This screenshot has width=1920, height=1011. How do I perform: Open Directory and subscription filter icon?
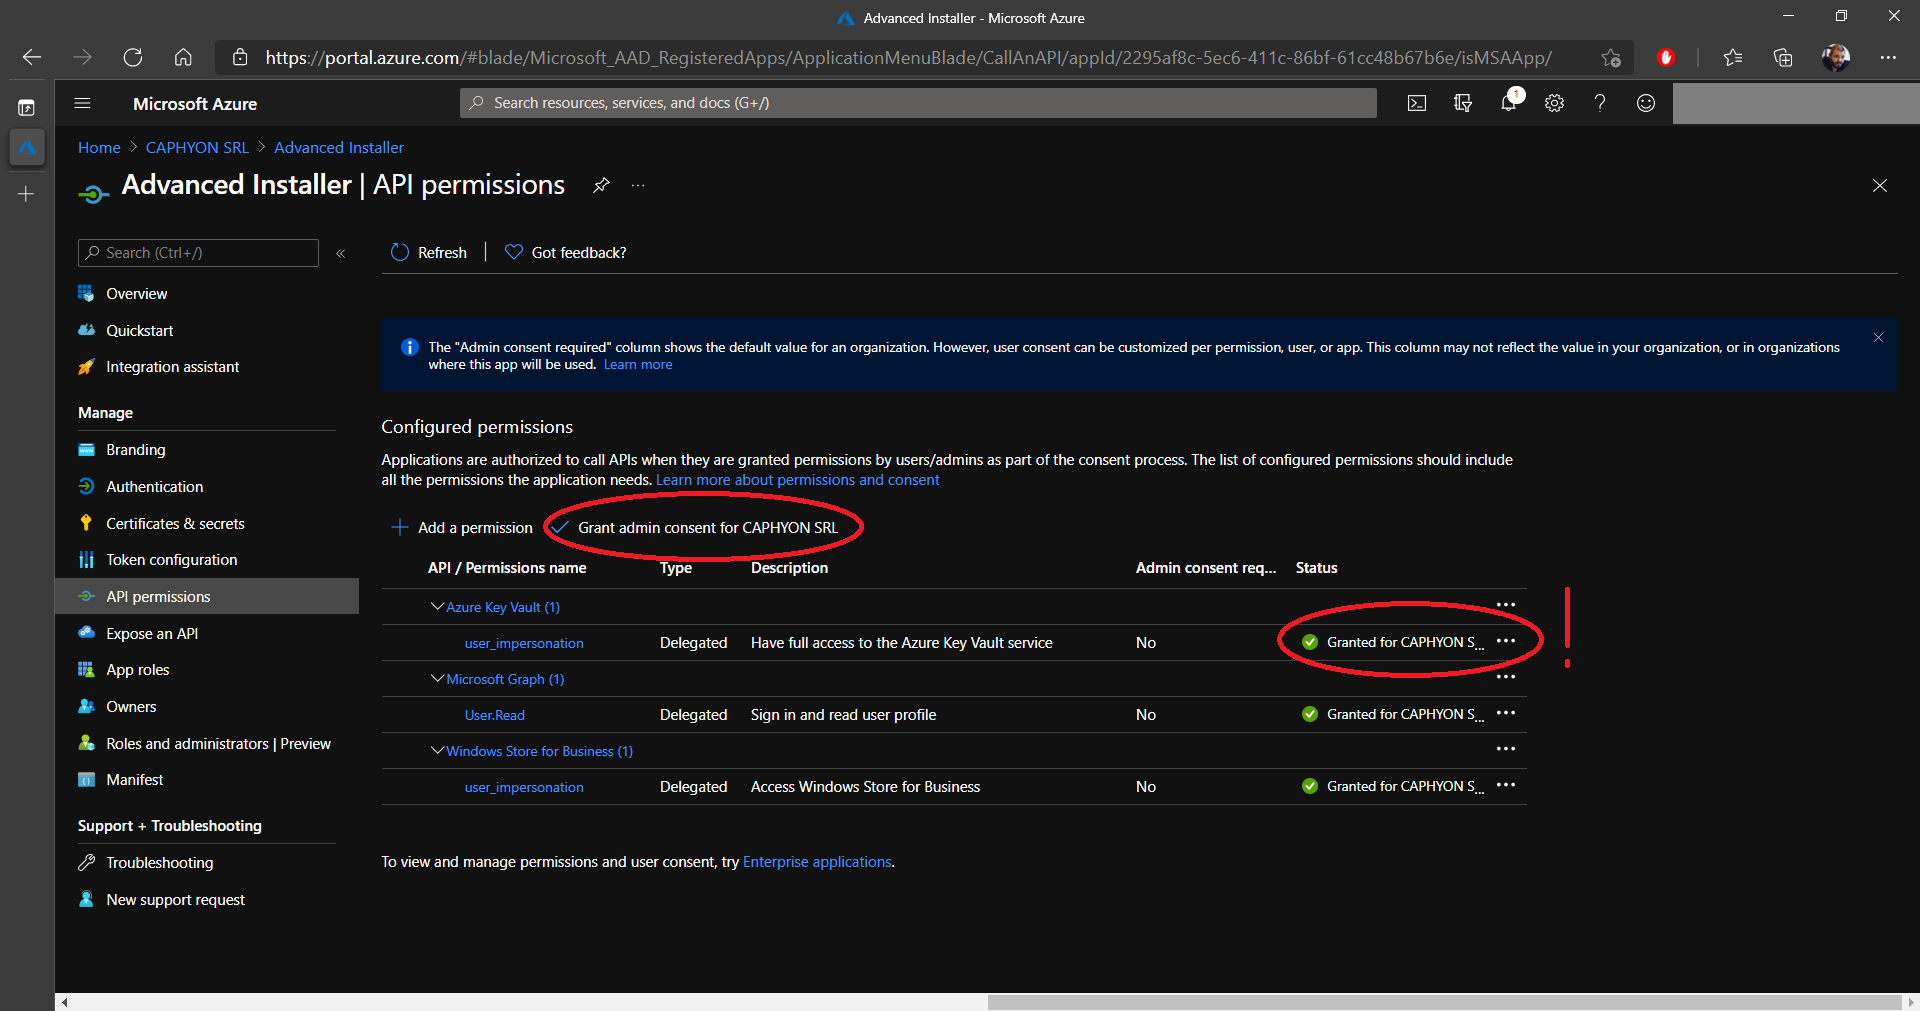click(1463, 103)
